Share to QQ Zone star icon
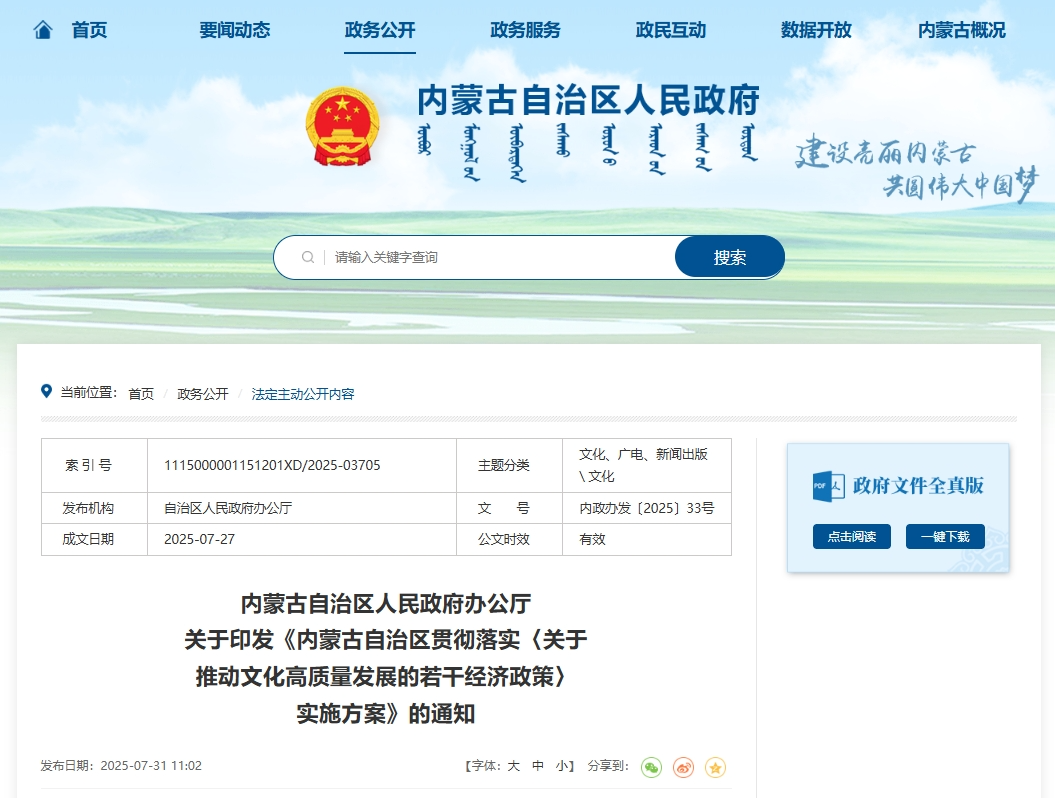This screenshot has height=798, width=1055. 715,767
